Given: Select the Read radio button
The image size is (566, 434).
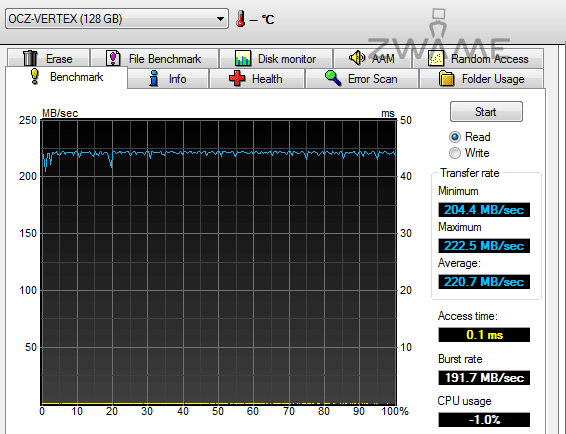Looking at the screenshot, I should (455, 137).
